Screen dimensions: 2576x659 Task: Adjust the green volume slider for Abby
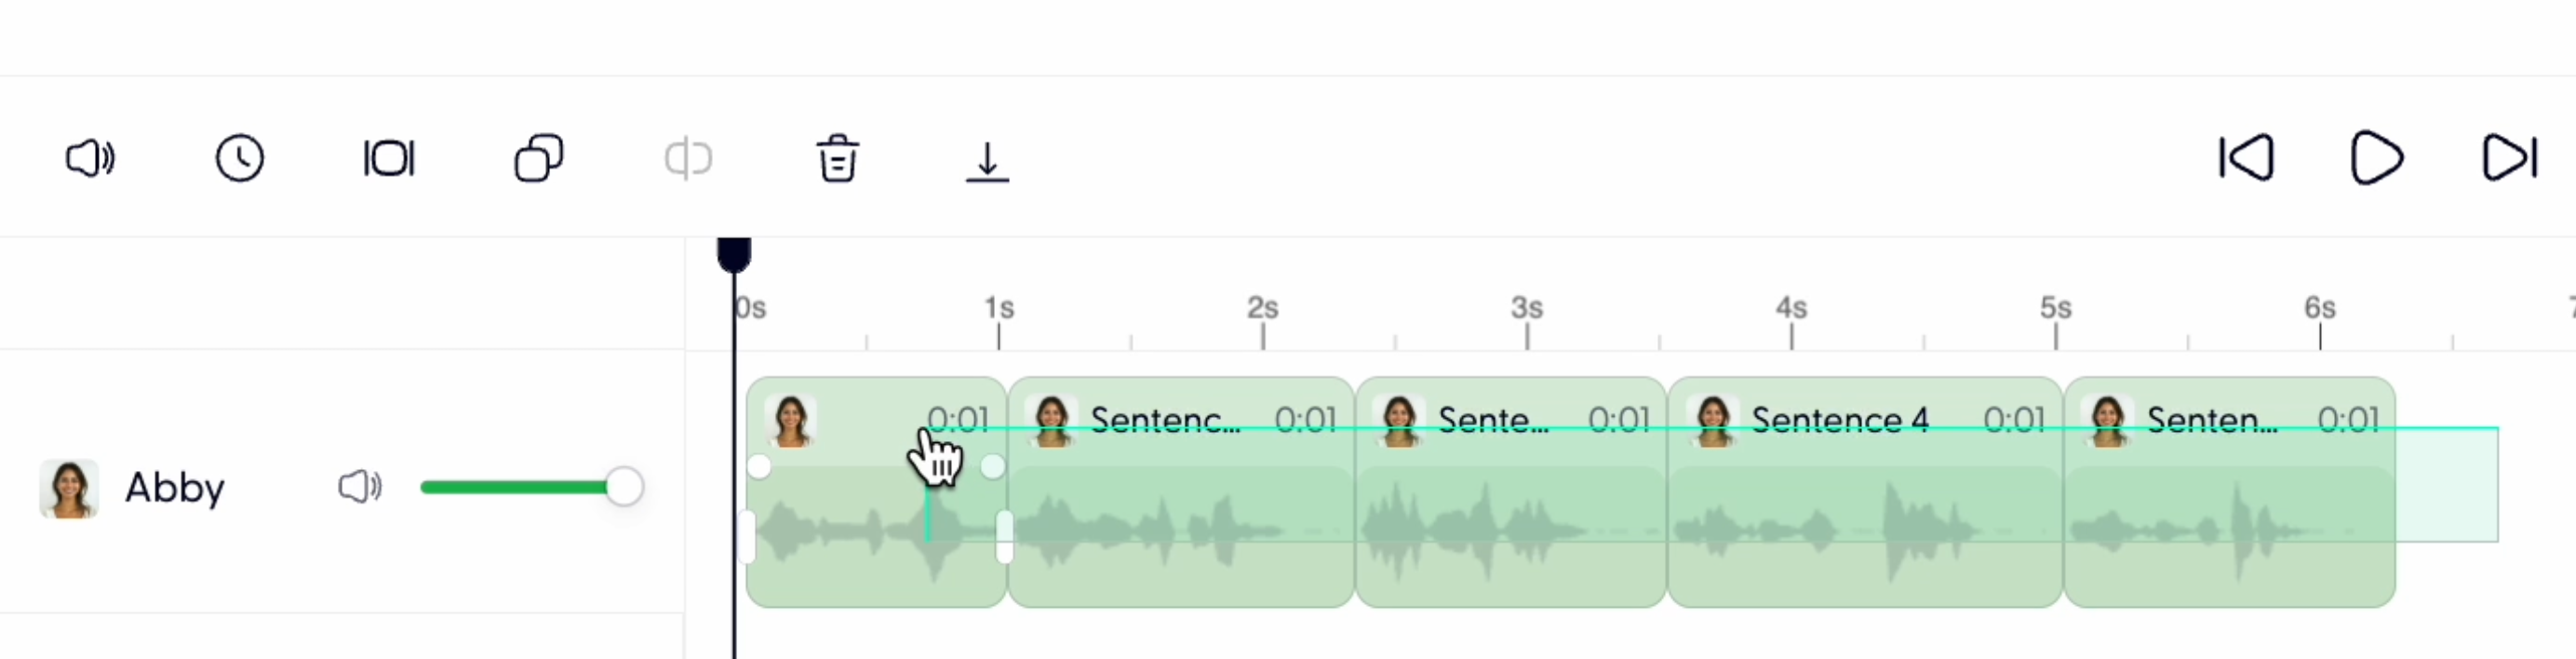(623, 487)
